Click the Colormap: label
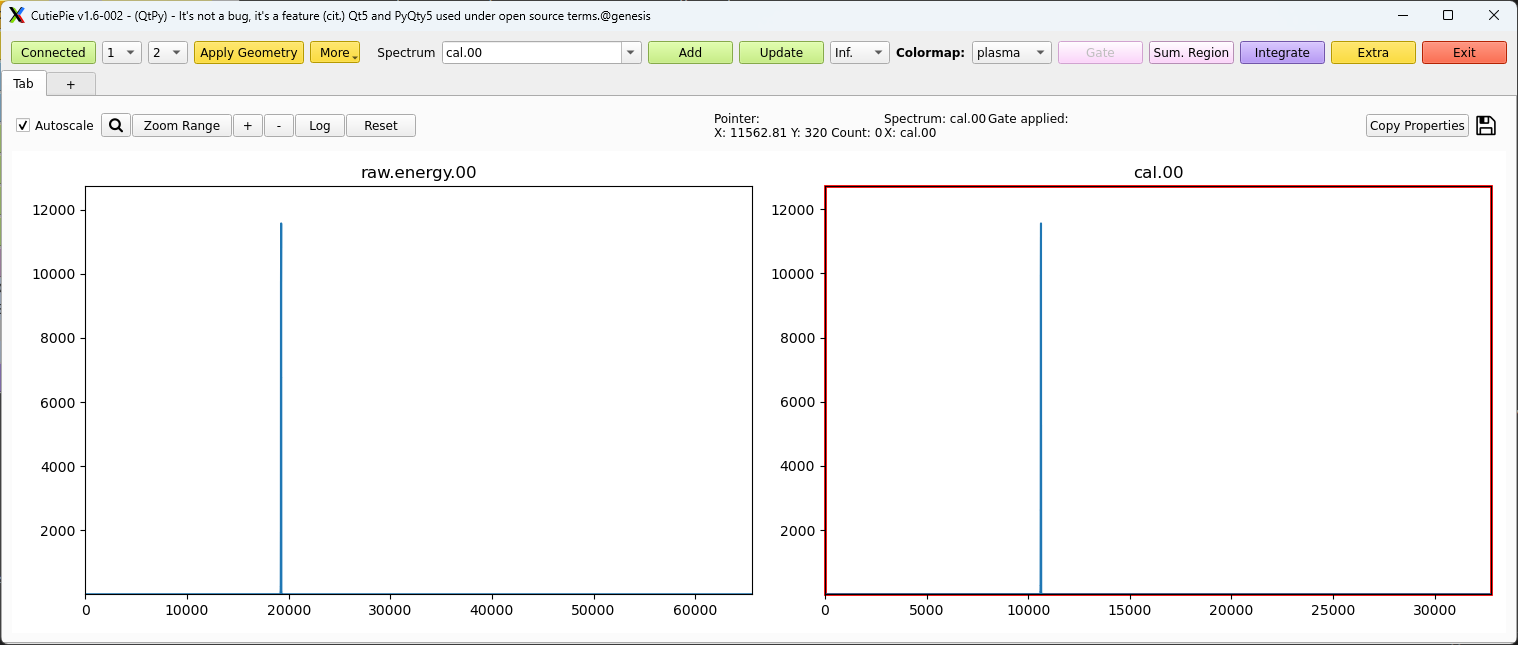 point(930,53)
